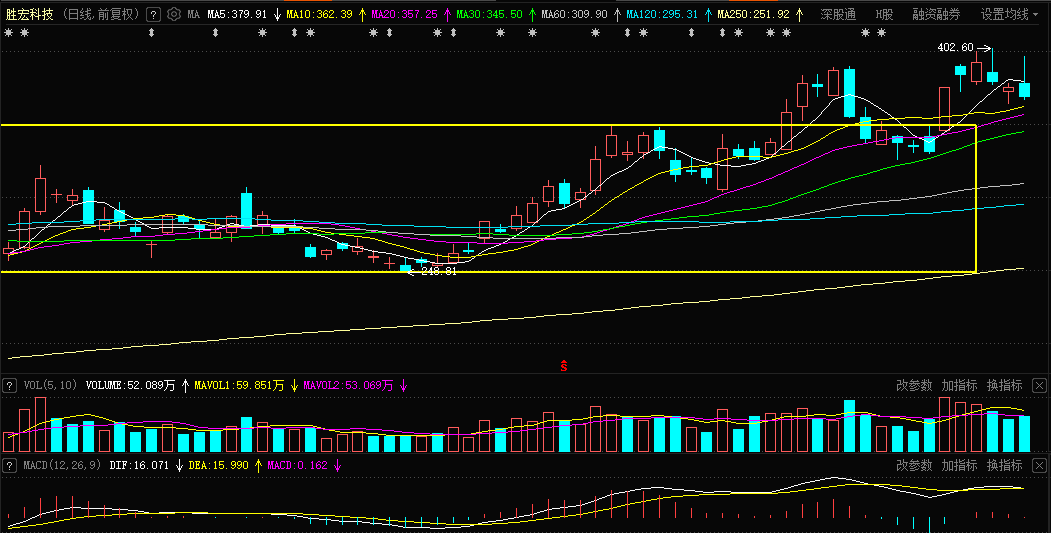Click the 402.60 high price label
The width and height of the screenshot is (1051, 533).
[x=955, y=48]
